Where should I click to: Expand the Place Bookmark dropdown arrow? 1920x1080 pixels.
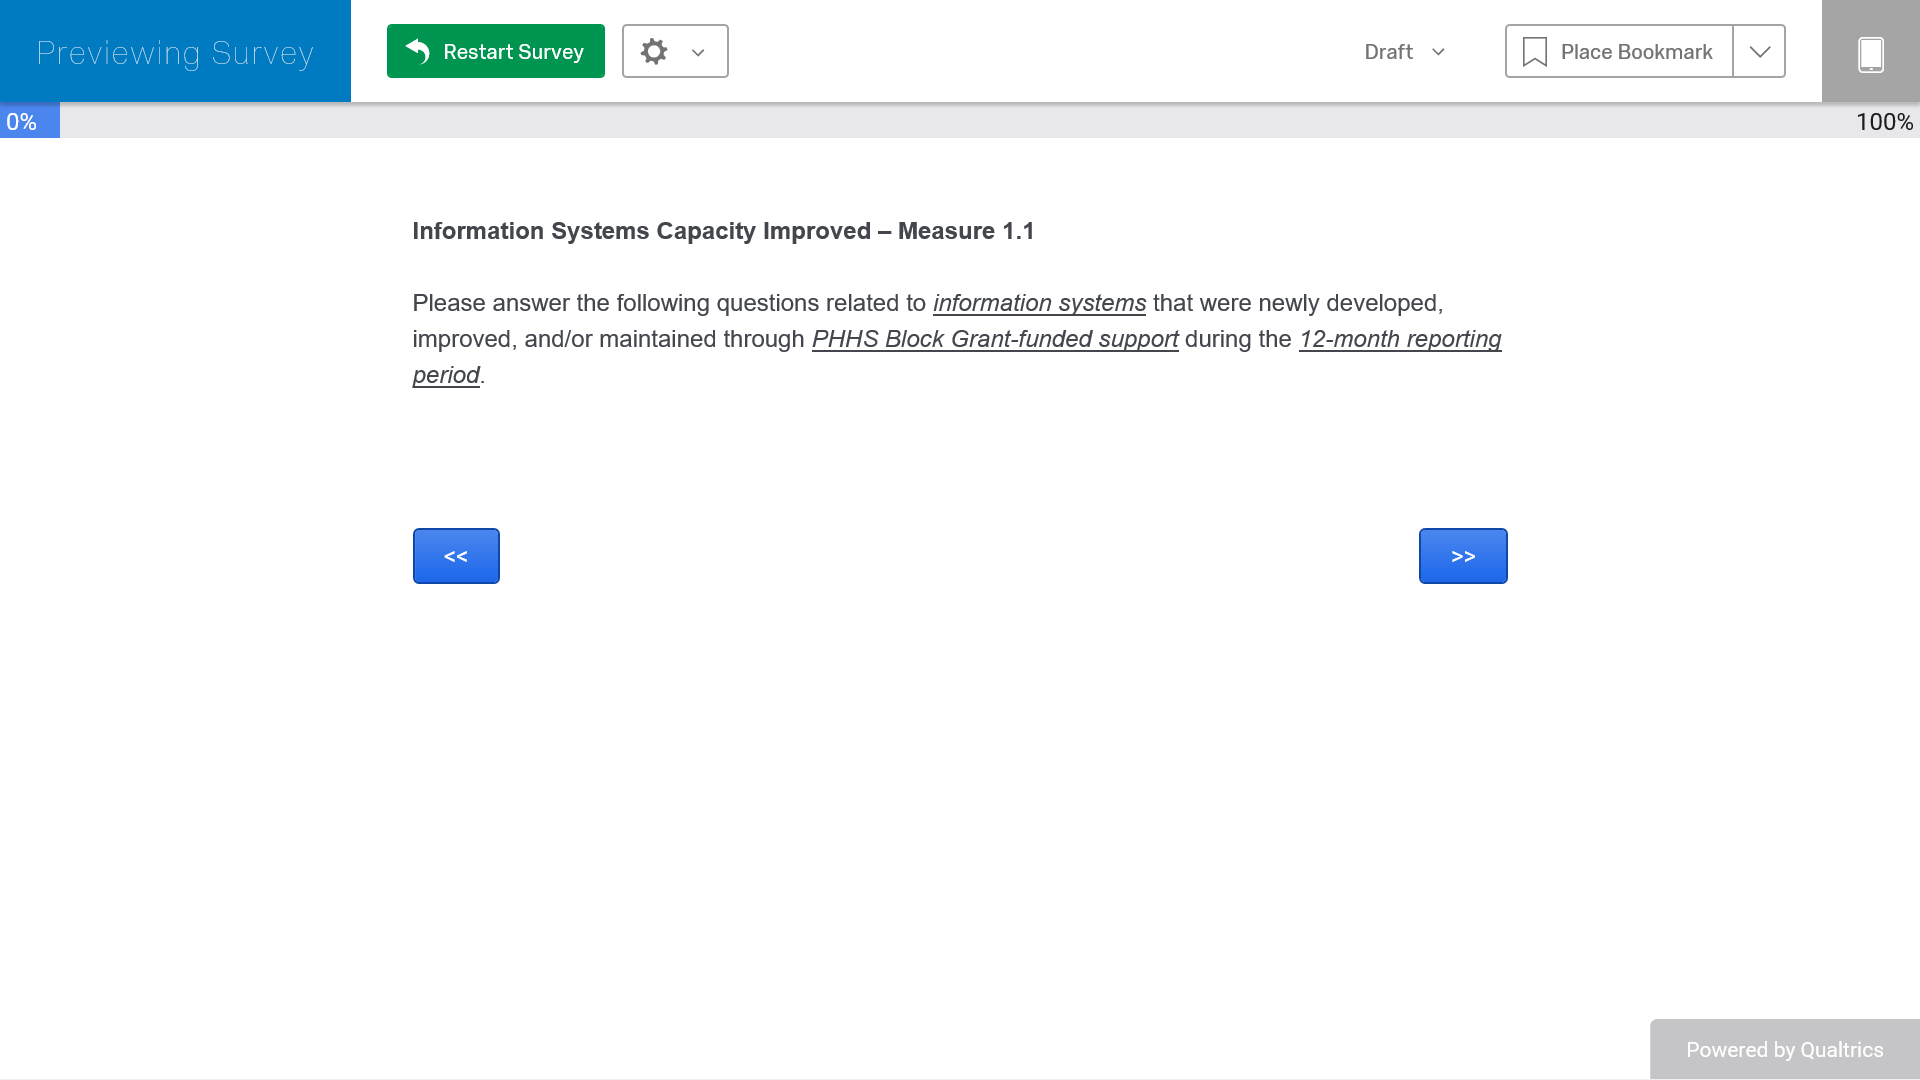[1759, 52]
